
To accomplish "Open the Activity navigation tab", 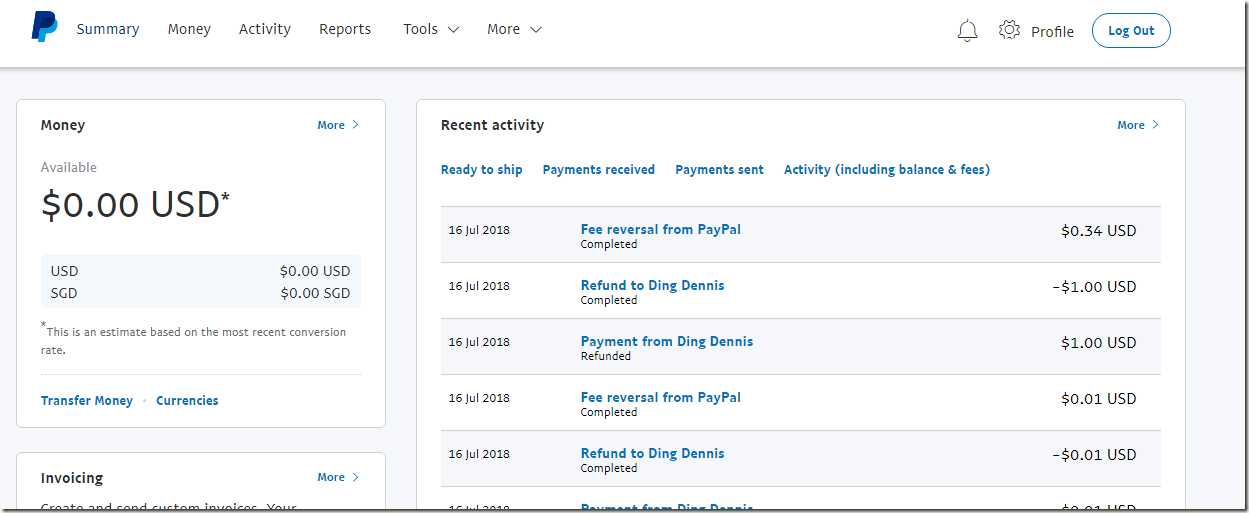I will pyautogui.click(x=265, y=29).
